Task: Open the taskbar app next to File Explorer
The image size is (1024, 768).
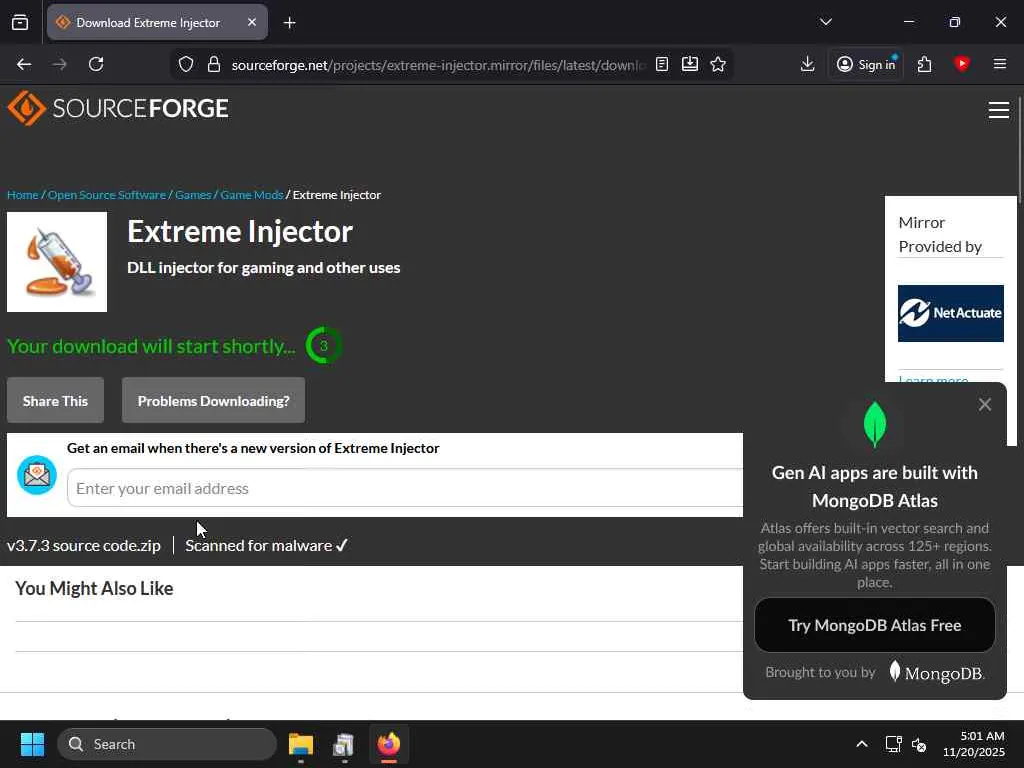Action: tap(344, 744)
